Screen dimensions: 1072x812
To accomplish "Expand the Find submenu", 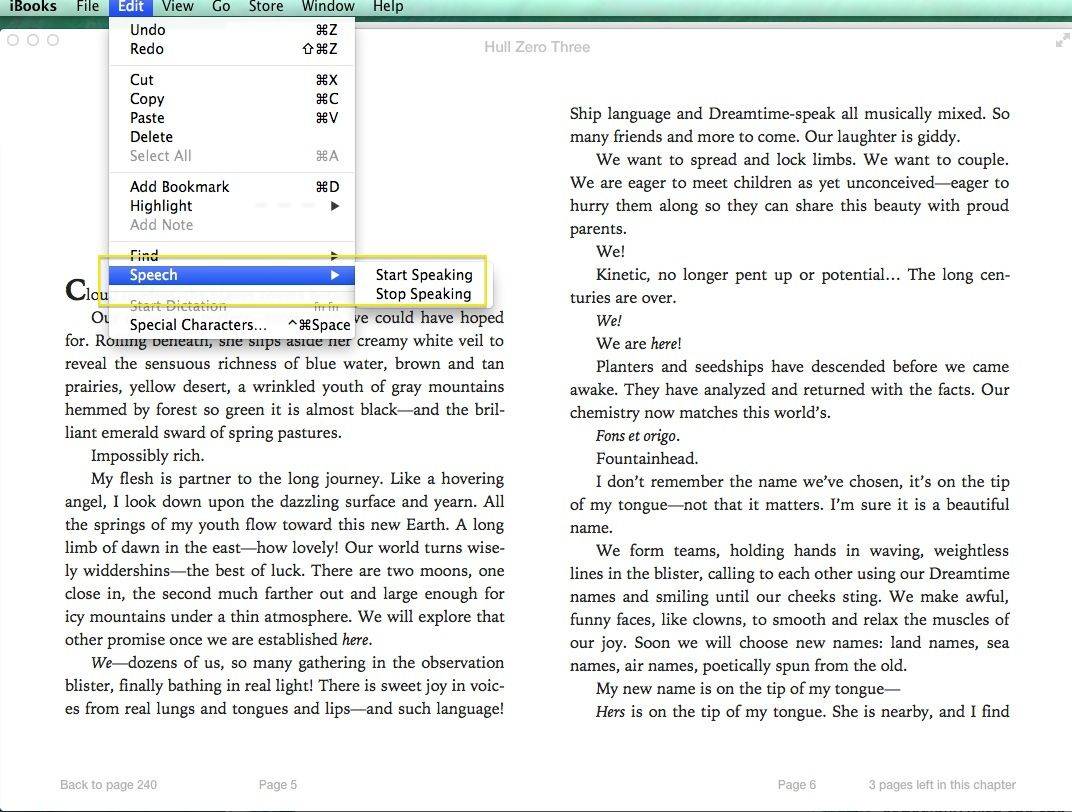I will tap(231, 256).
